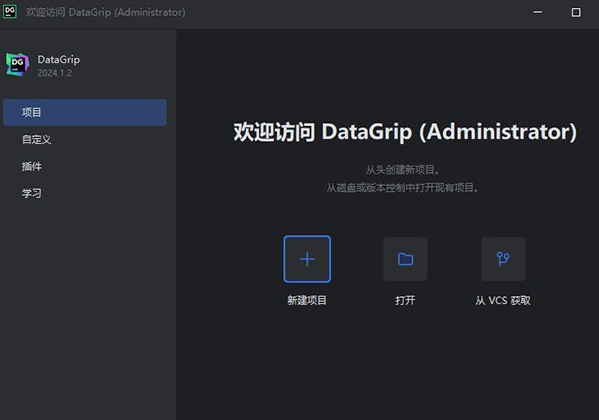Image resolution: width=599 pixels, height=420 pixels.
Task: Click the 从头创建新项目 hint text
Action: point(403,170)
